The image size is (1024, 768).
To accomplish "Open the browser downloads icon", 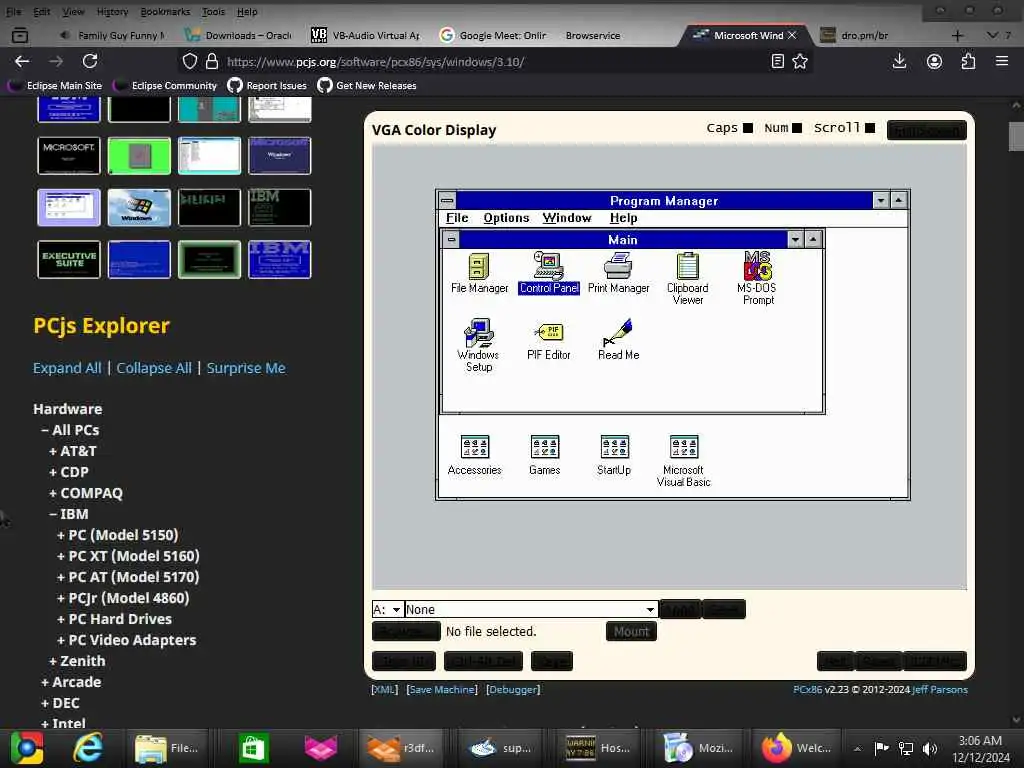I will [x=899, y=61].
